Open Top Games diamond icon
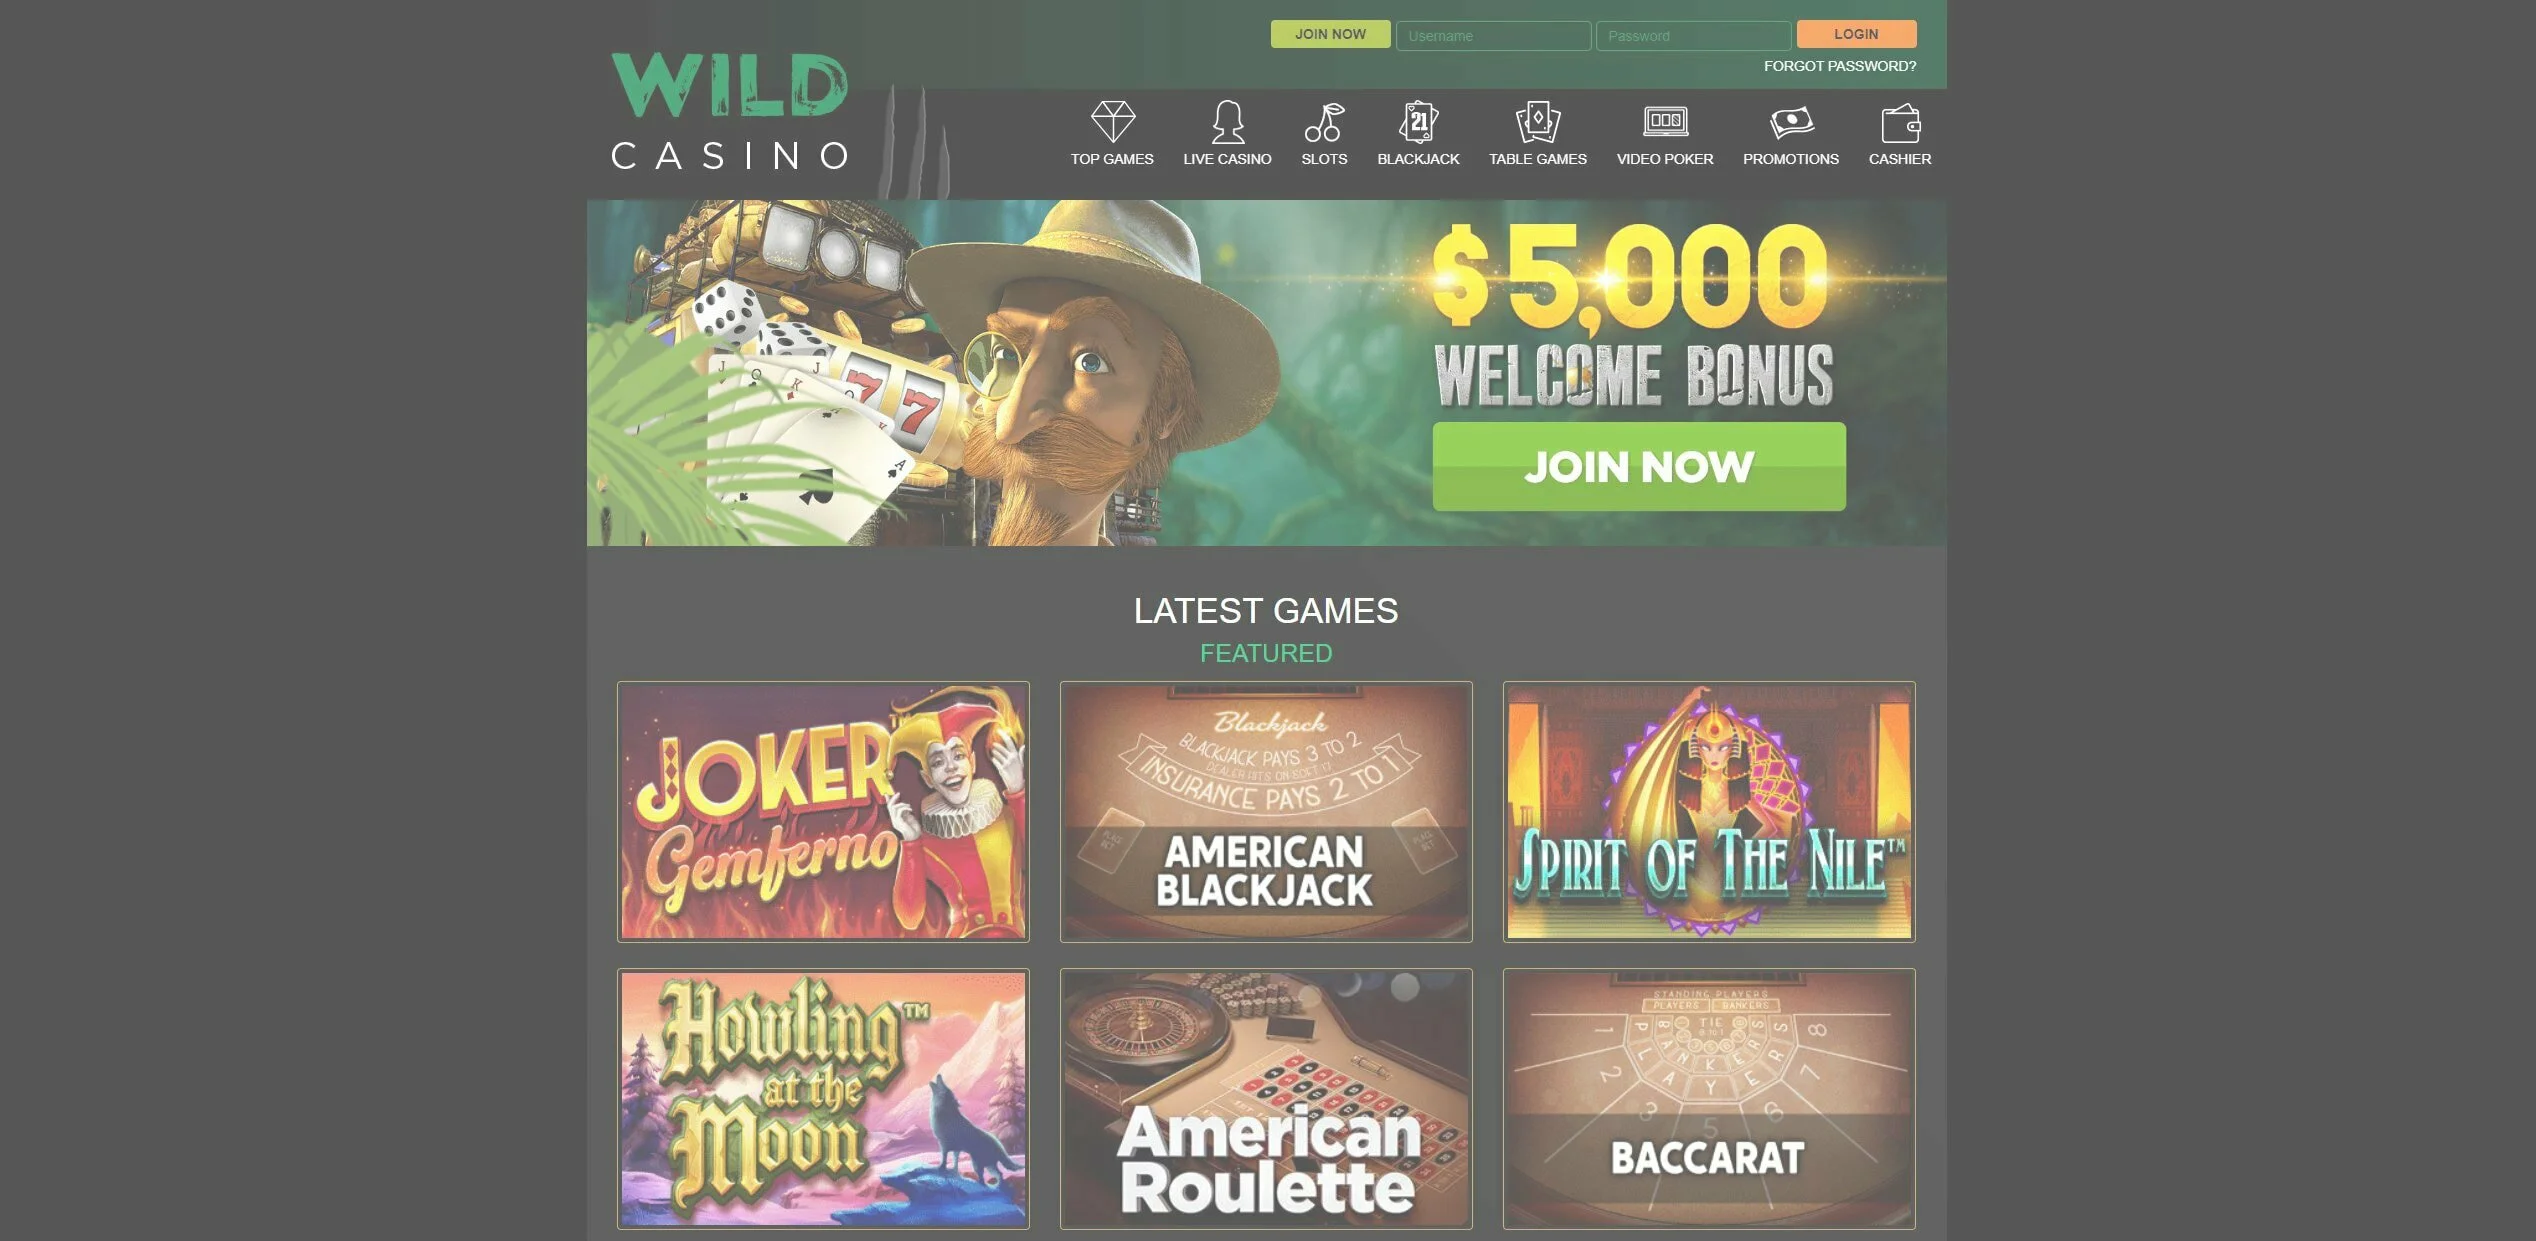This screenshot has width=2536, height=1241. (x=1112, y=122)
